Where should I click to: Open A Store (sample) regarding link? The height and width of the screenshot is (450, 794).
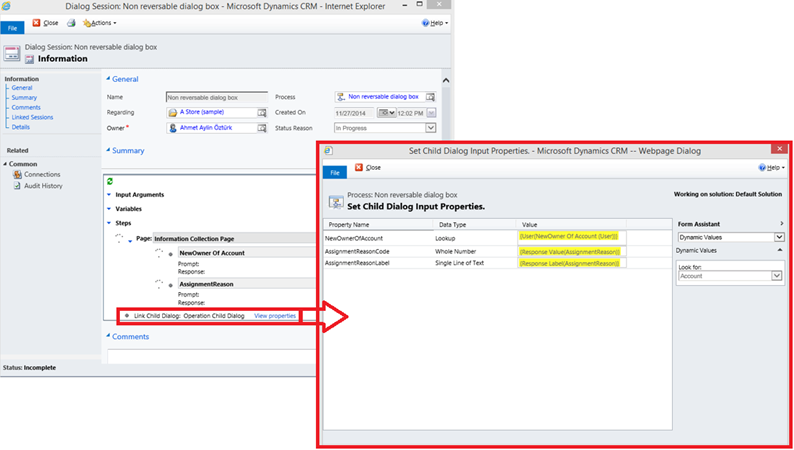pyautogui.click(x=202, y=112)
